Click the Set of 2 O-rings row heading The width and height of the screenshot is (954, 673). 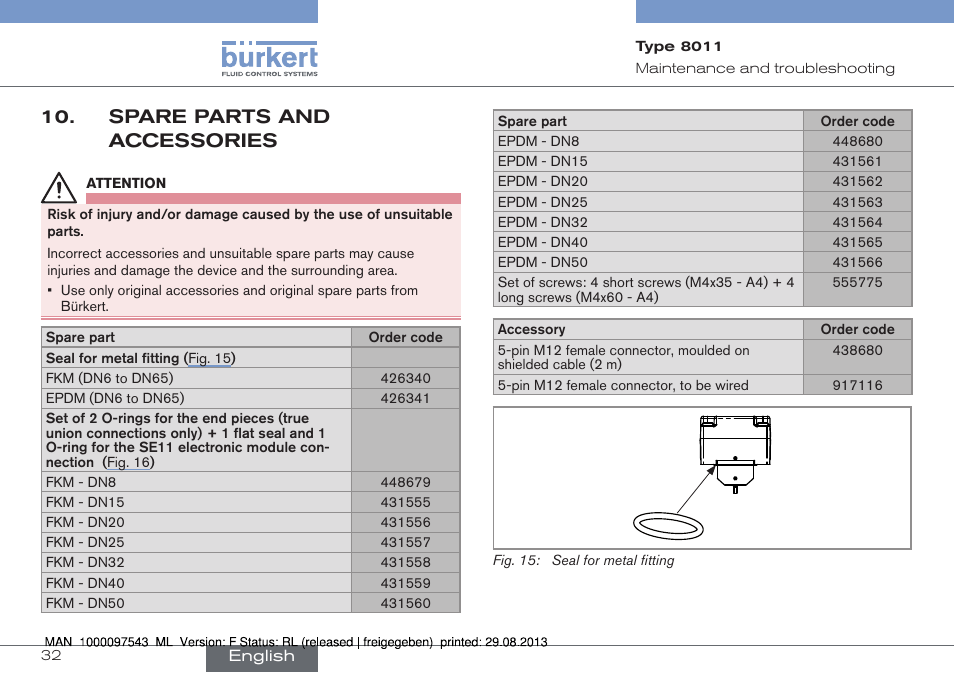pos(187,440)
